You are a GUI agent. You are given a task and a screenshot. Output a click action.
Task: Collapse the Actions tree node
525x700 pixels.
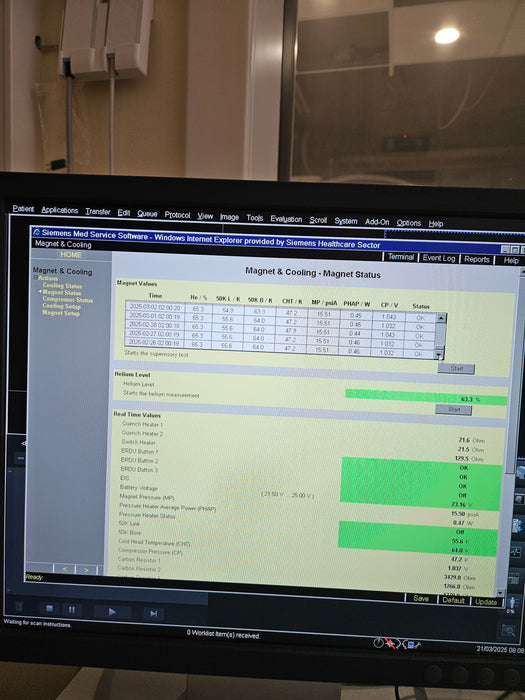pos(35,278)
